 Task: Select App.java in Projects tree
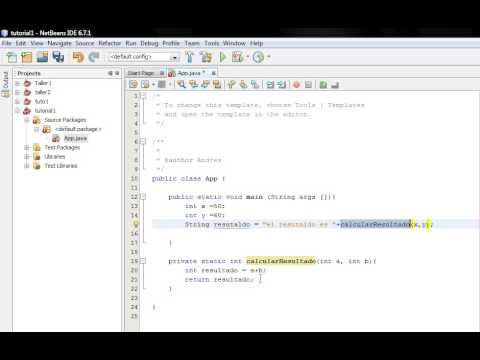(75, 138)
